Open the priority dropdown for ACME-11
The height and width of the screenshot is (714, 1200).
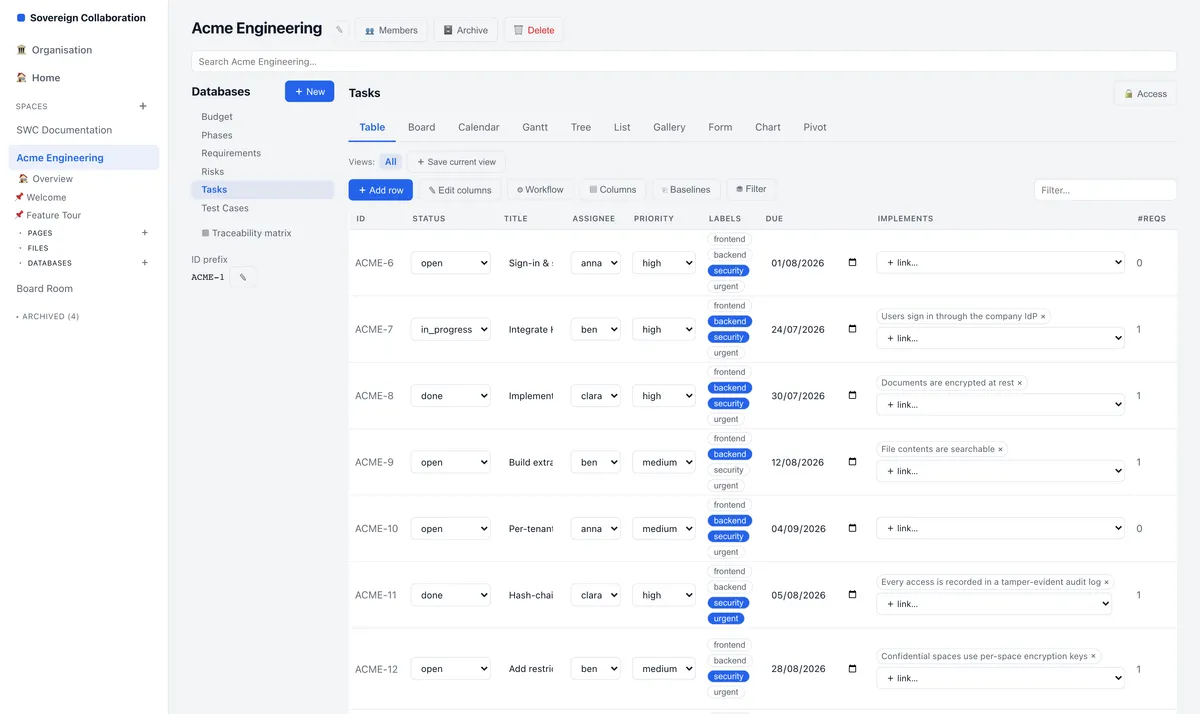(x=663, y=595)
